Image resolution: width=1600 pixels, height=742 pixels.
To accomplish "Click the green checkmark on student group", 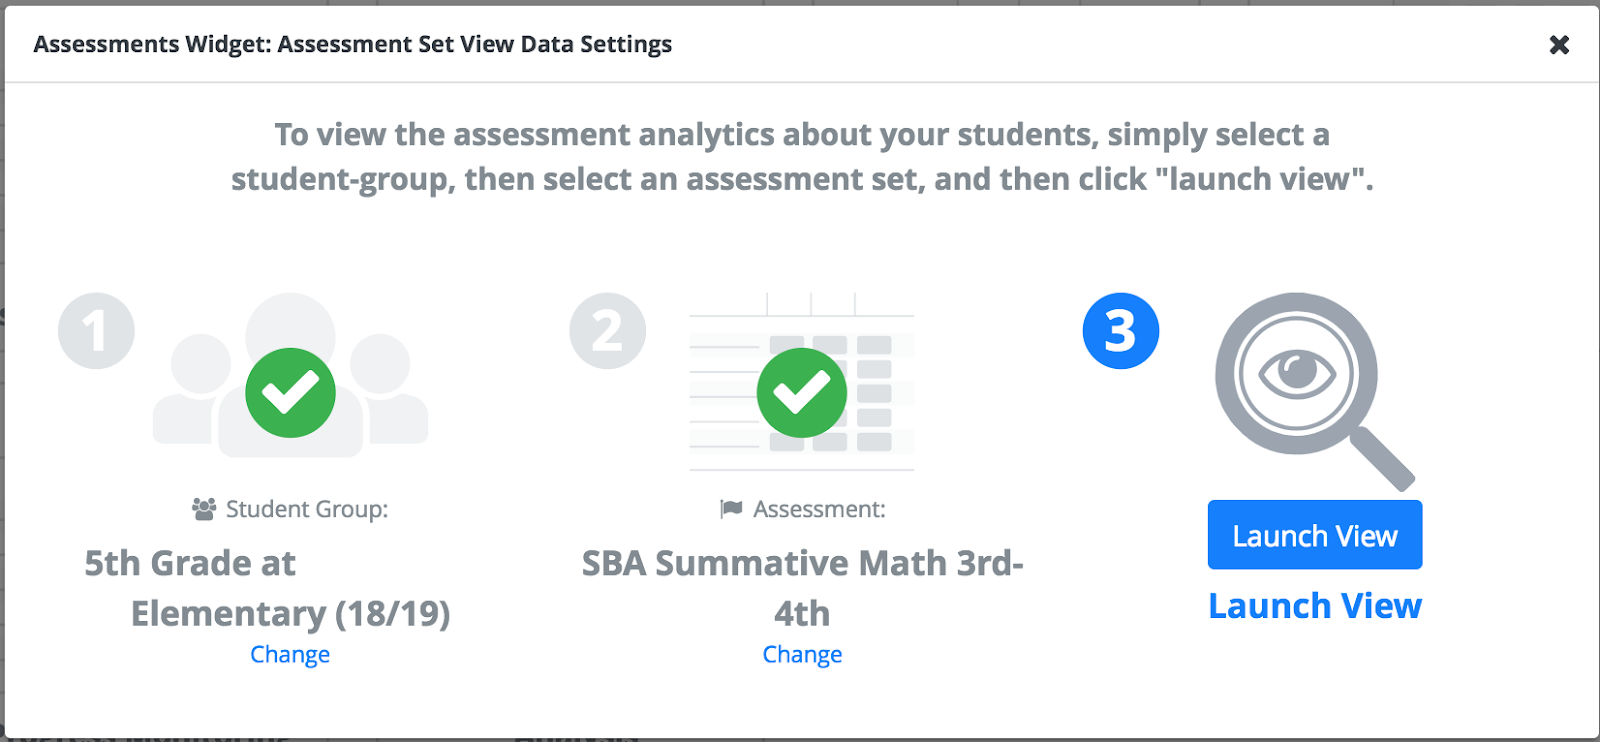I will 290,393.
